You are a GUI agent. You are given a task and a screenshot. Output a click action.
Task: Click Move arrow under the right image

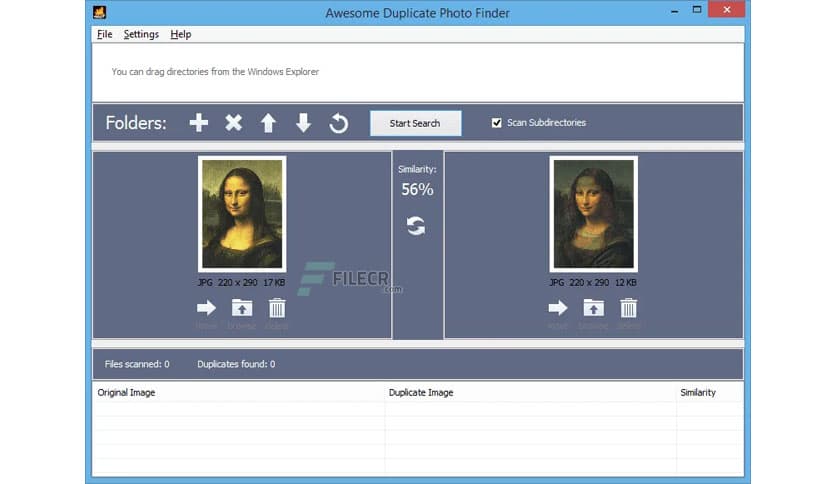coord(558,308)
